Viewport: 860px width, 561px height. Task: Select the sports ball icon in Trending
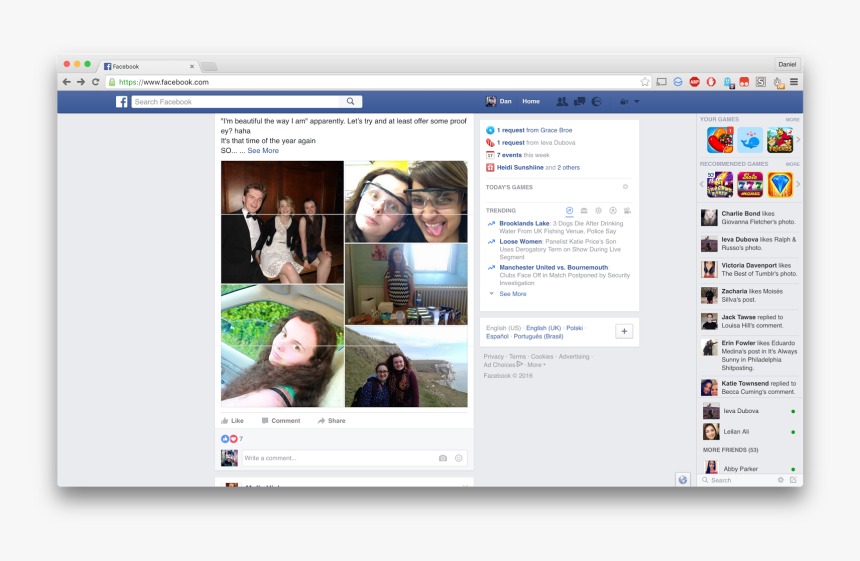(x=613, y=211)
